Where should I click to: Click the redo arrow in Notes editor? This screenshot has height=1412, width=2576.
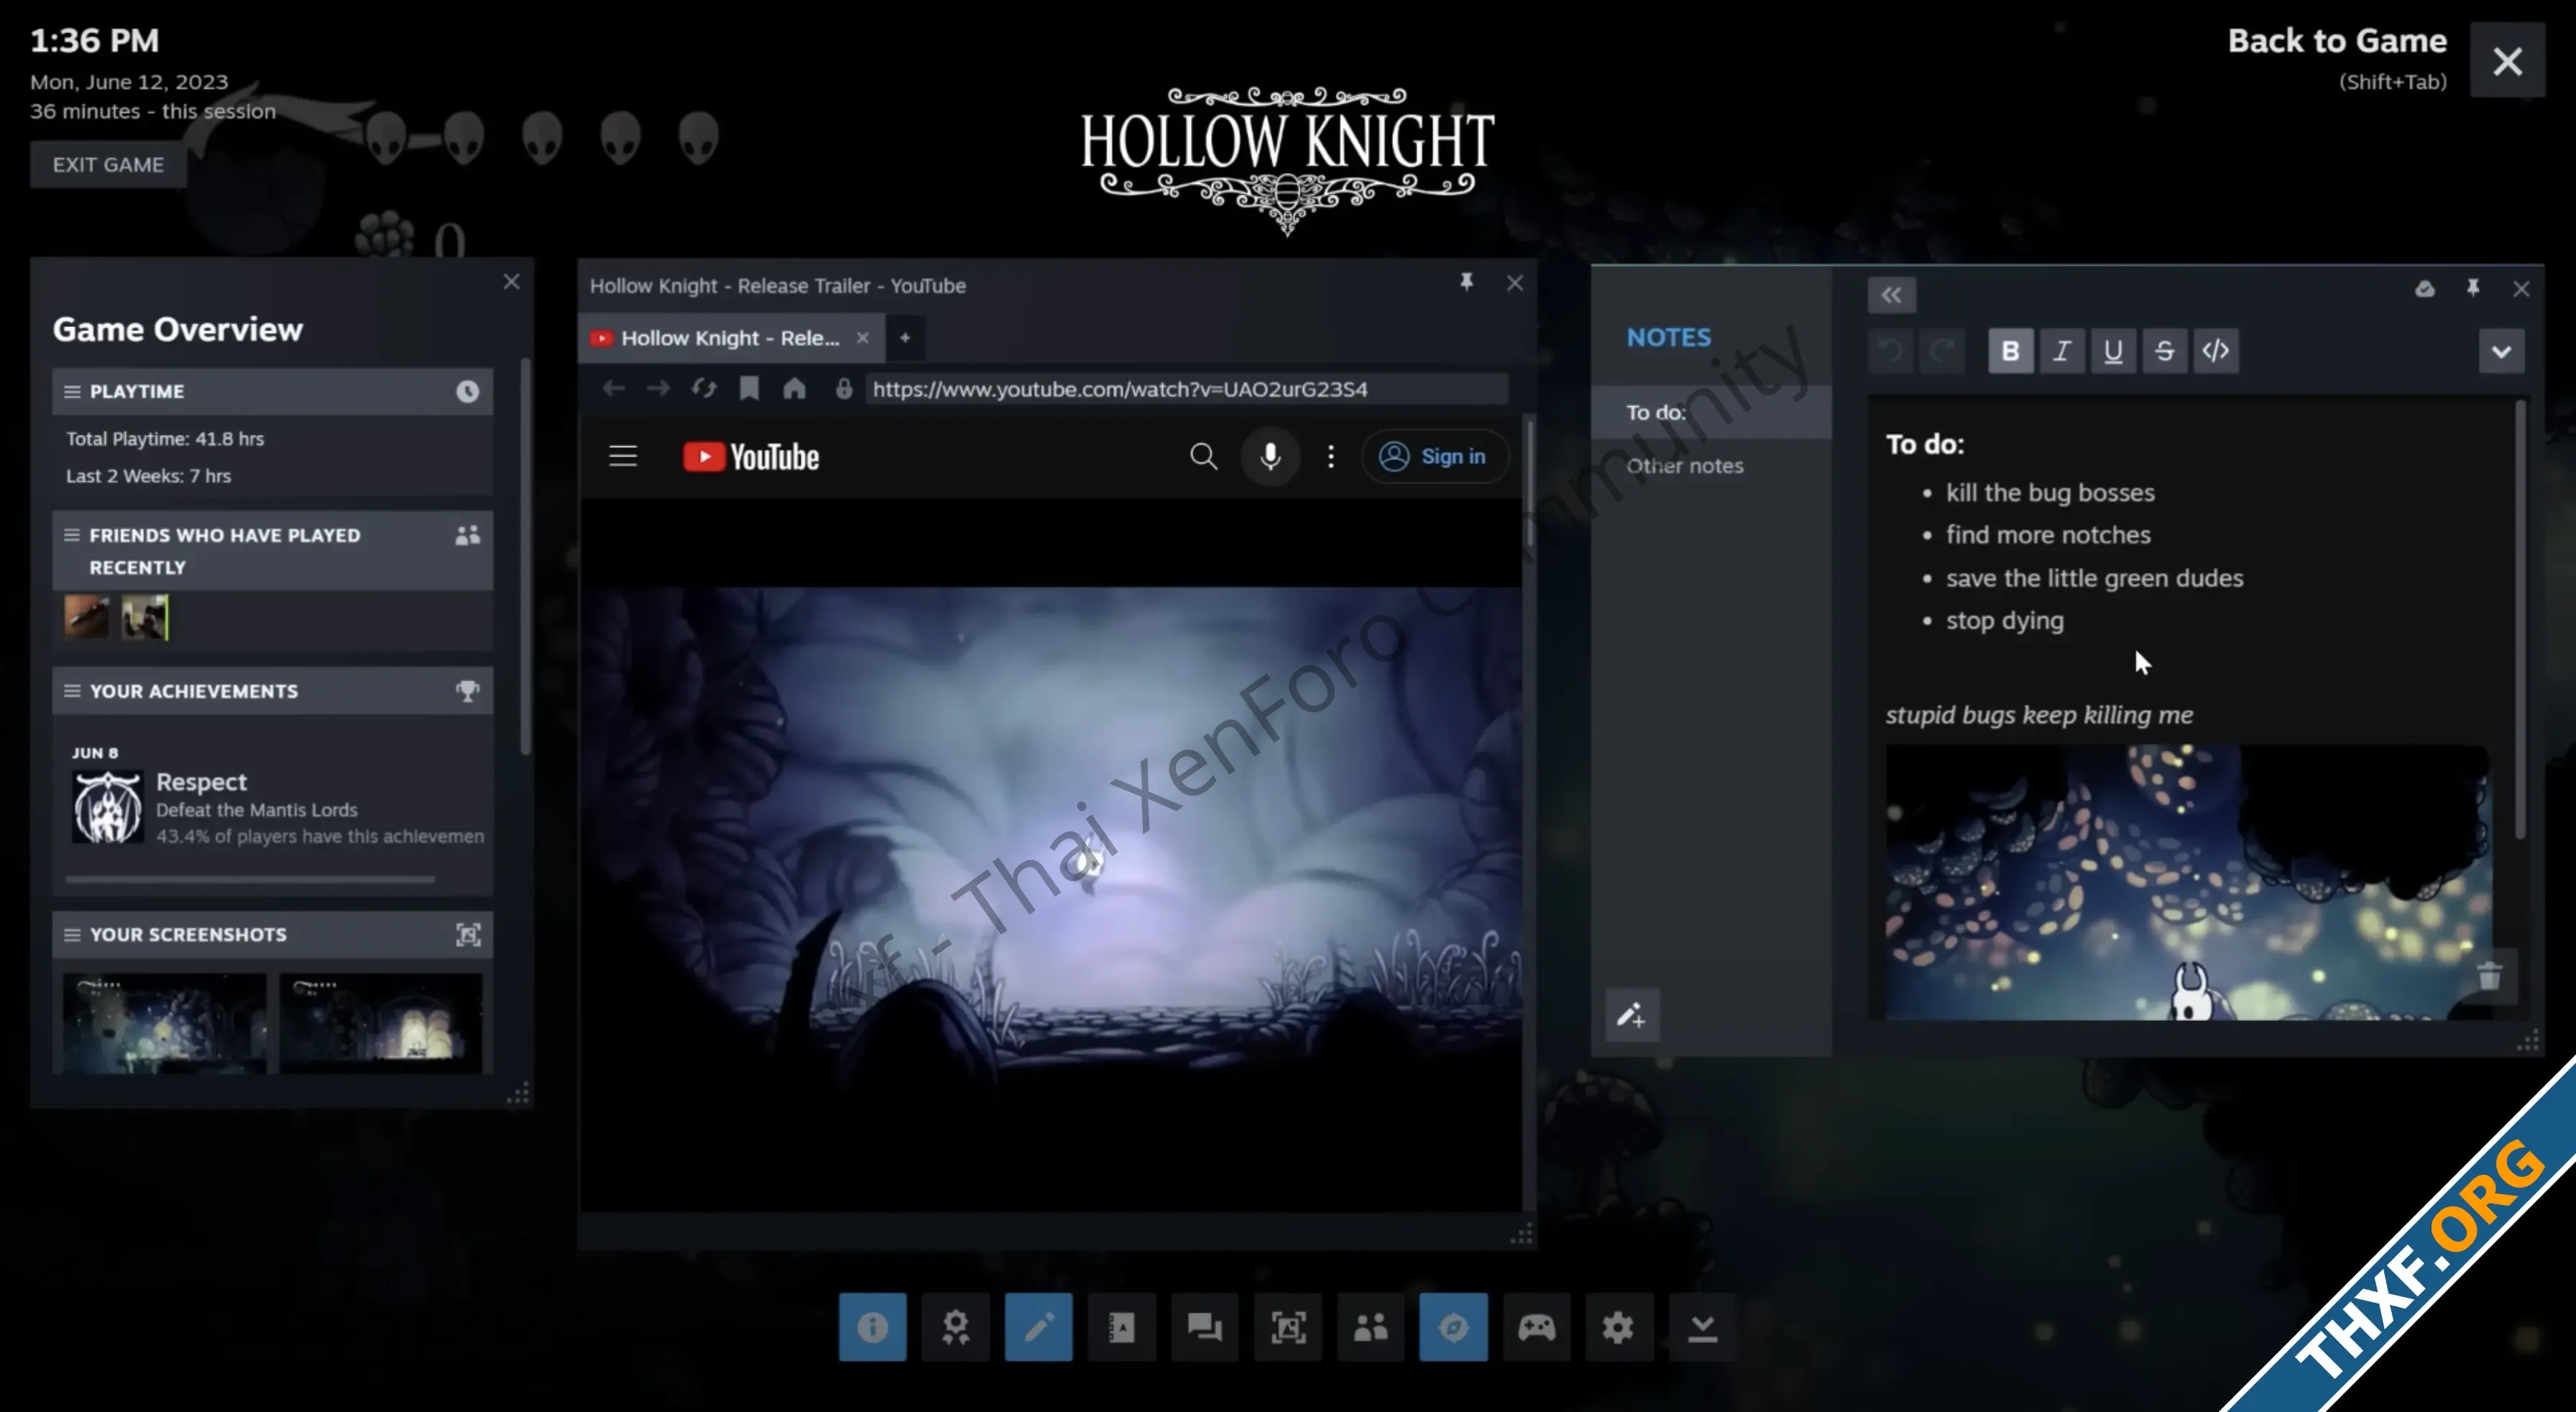pos(1941,351)
